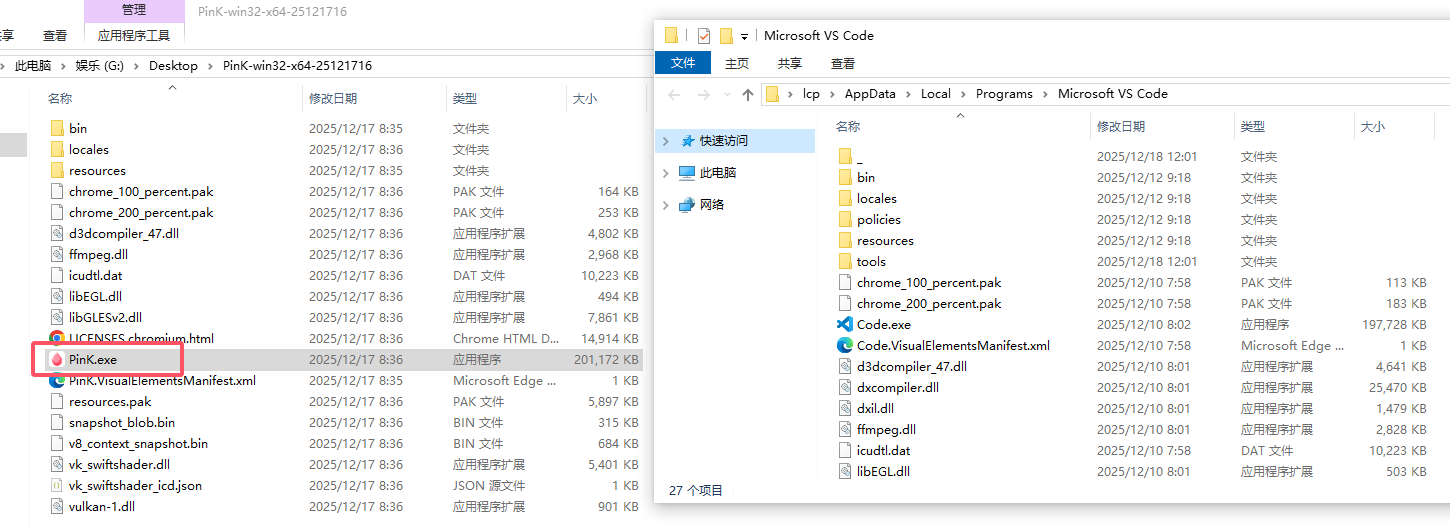Open the 管理 contextual tab
Image resolution: width=1450 pixels, height=528 pixels.
point(134,10)
